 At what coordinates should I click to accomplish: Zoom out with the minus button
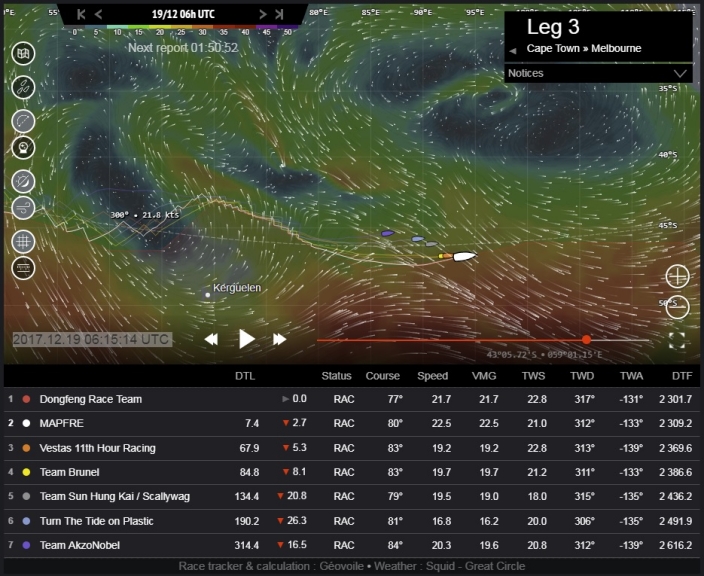pos(677,307)
